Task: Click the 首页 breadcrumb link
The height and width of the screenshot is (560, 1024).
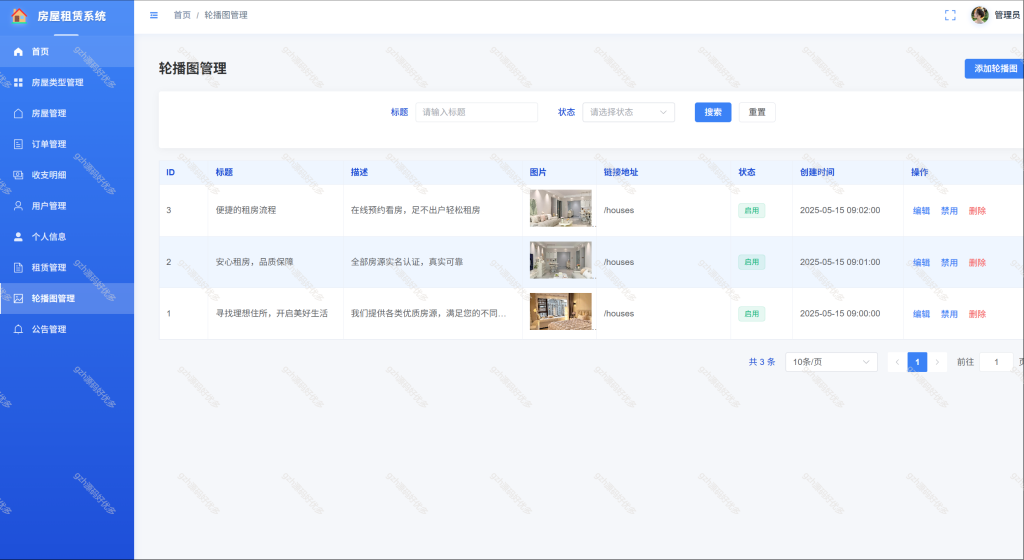Action: (182, 15)
